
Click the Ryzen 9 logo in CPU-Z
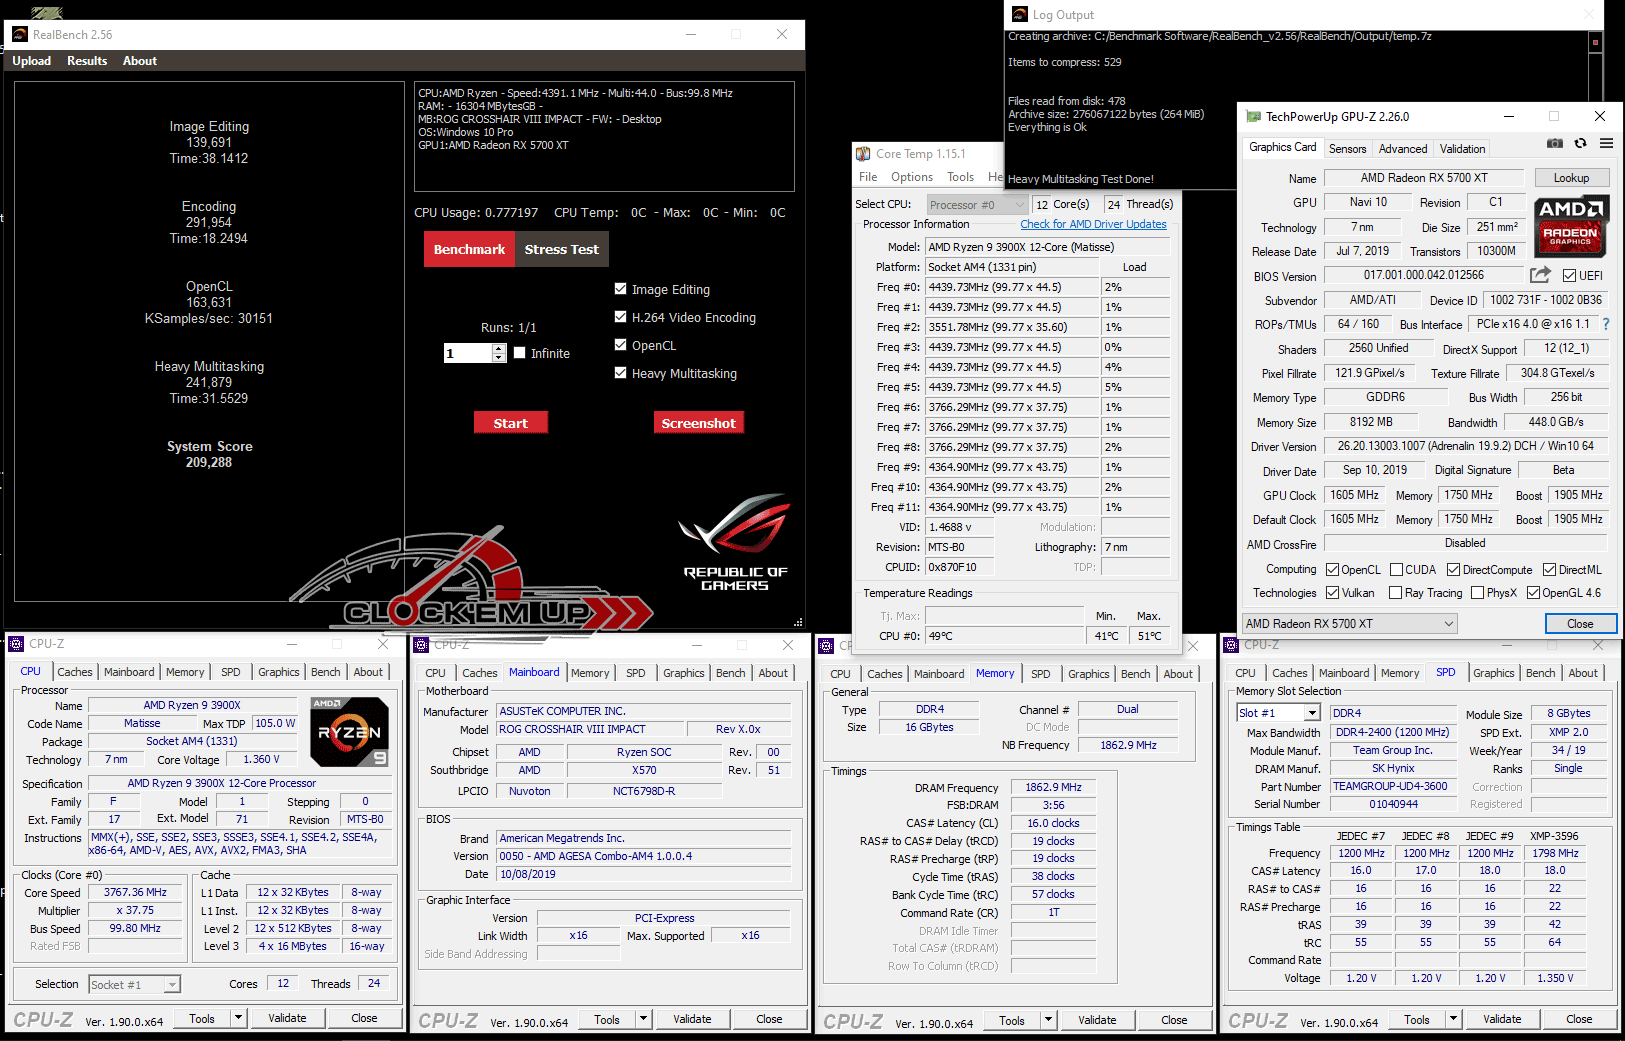tap(349, 732)
